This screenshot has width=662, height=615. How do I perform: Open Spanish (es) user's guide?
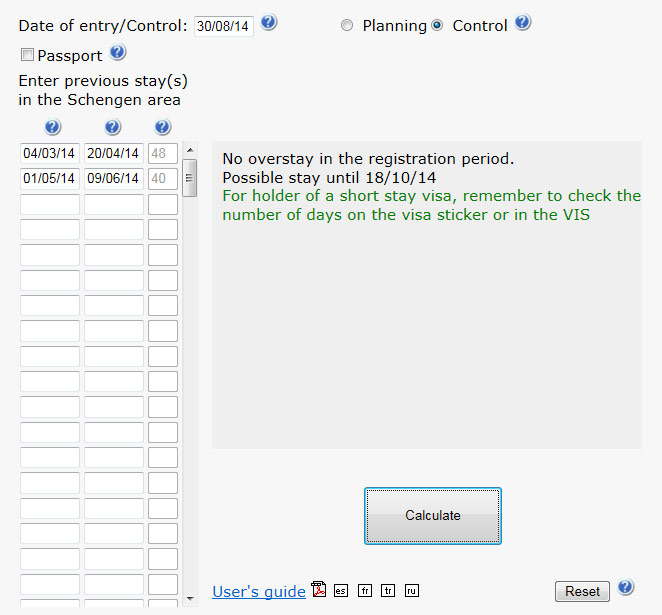(341, 591)
